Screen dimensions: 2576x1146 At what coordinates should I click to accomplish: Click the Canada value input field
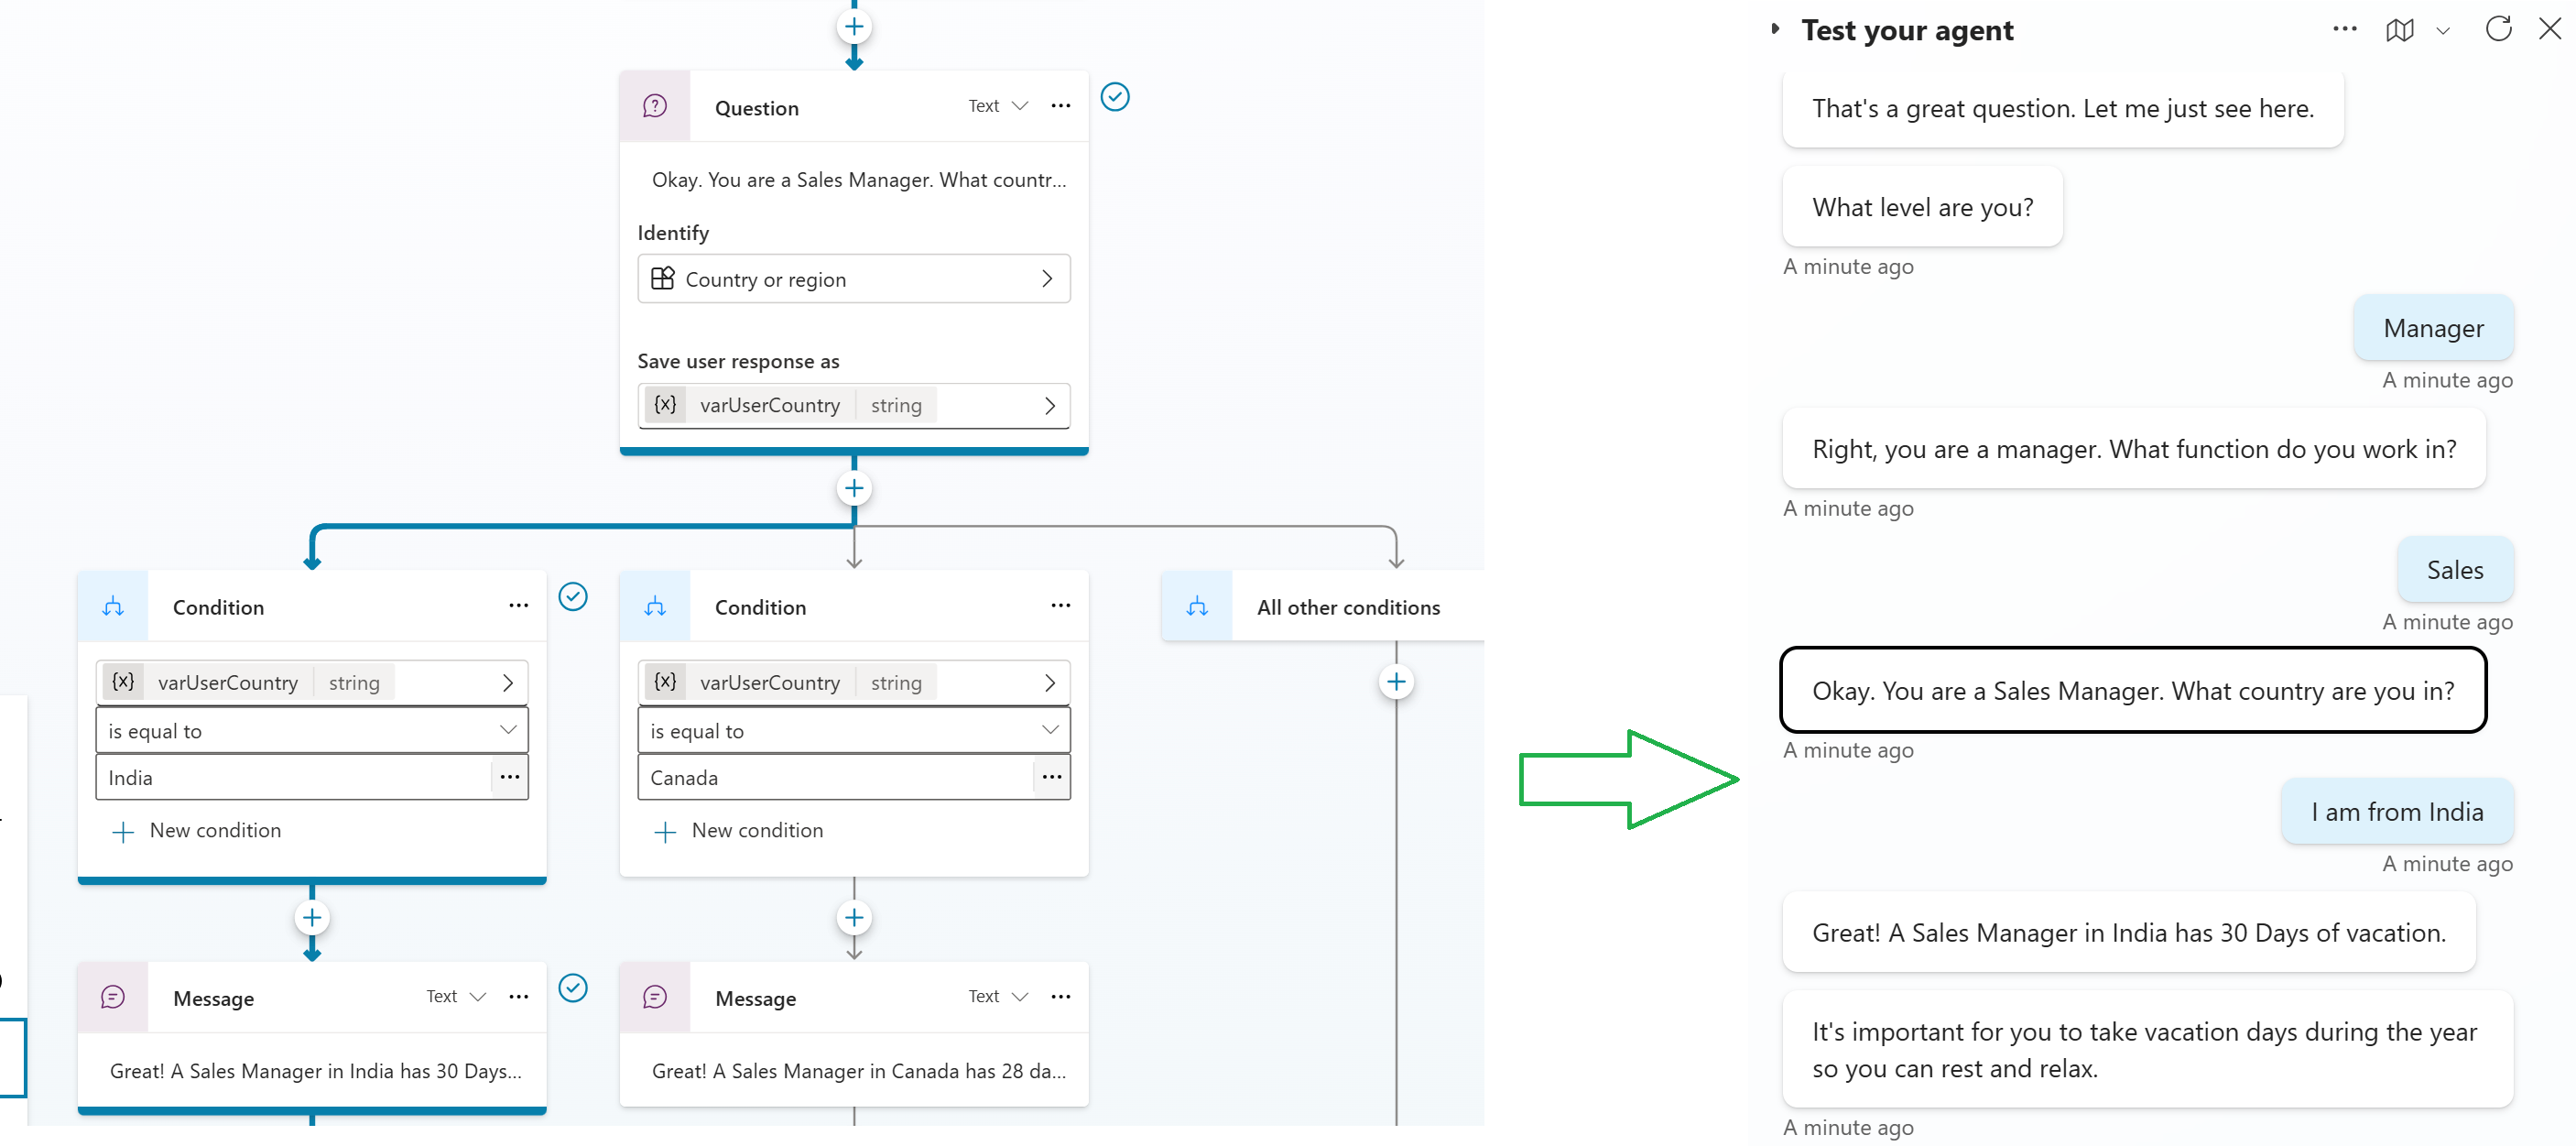(832, 777)
